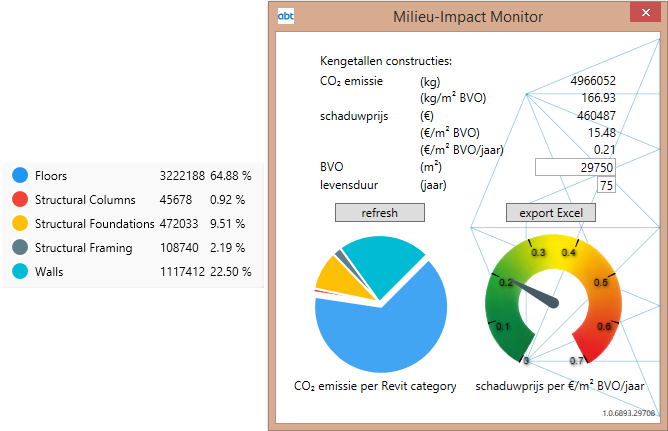The width and height of the screenshot is (668, 431).
Task: Click the 9.51 % percentage
Action: coord(227,224)
